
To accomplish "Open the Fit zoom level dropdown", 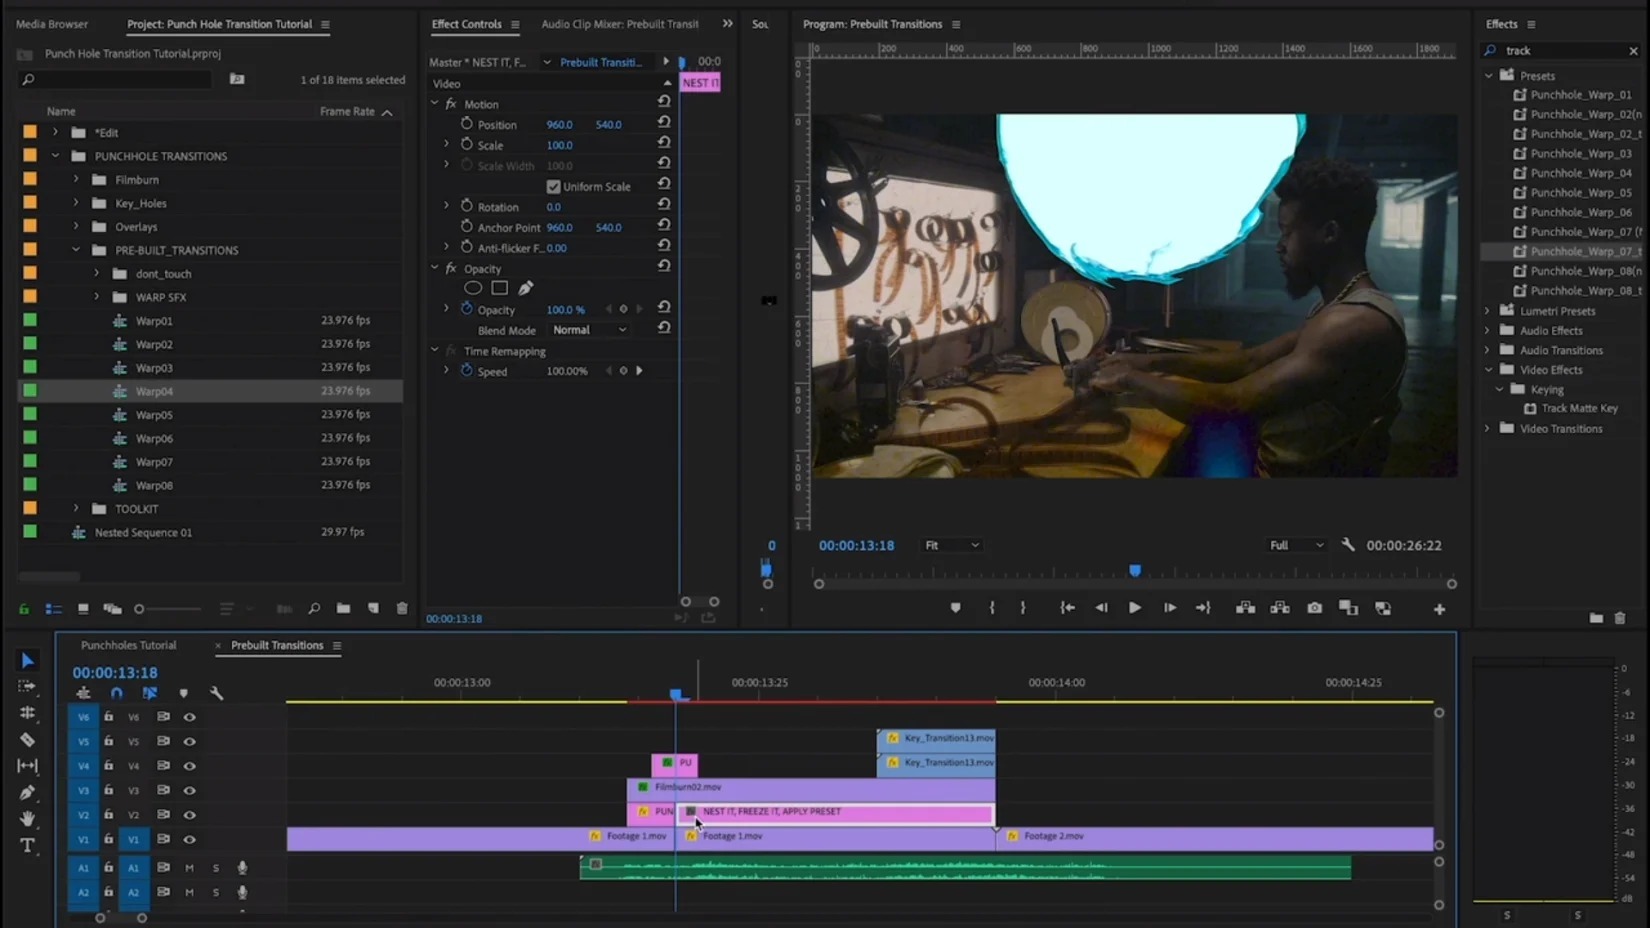I will tap(951, 545).
